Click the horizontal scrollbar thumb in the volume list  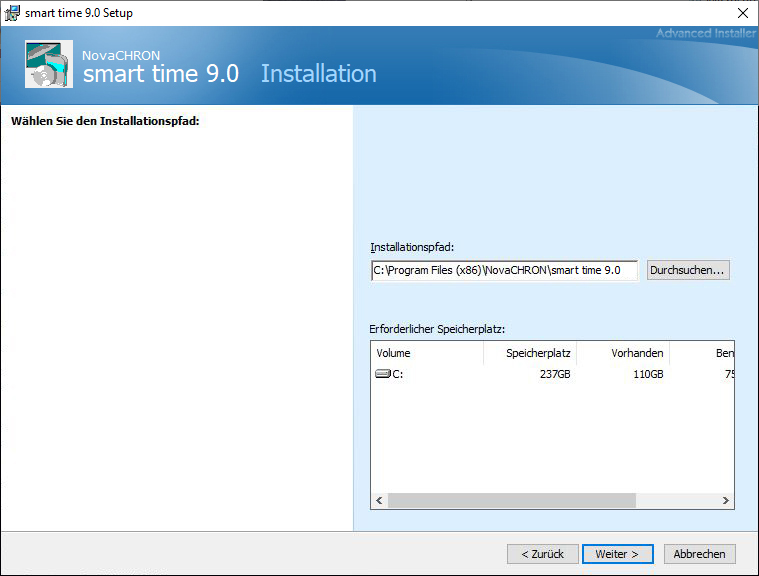[511, 500]
